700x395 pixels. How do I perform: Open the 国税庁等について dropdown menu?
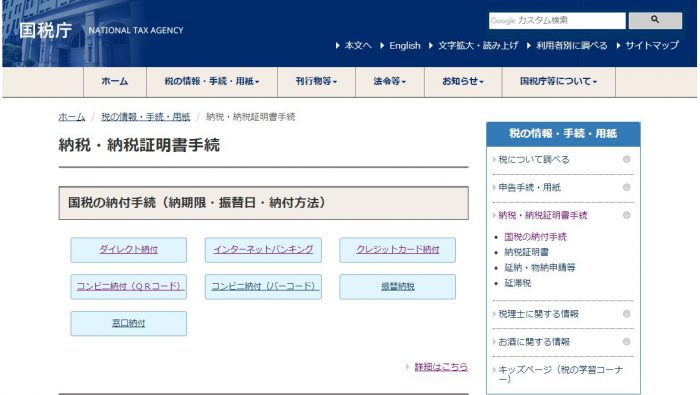[x=558, y=81]
